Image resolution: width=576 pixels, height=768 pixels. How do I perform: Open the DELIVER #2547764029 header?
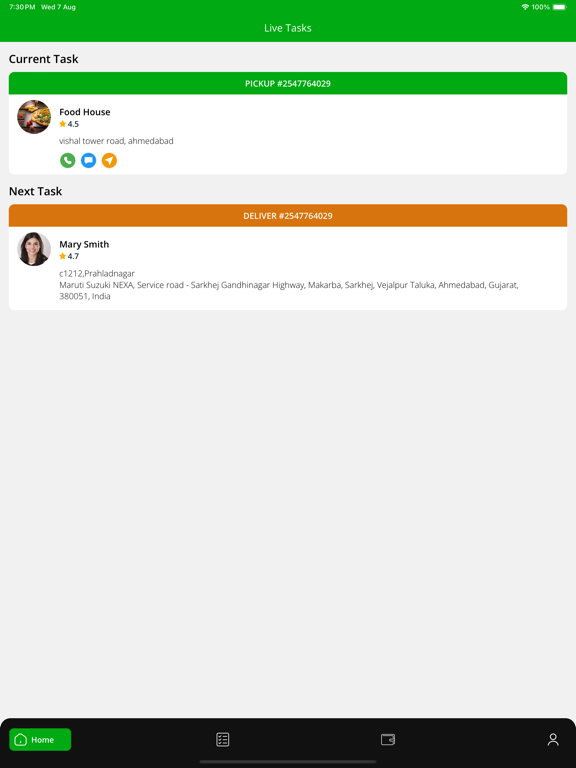[x=288, y=216]
